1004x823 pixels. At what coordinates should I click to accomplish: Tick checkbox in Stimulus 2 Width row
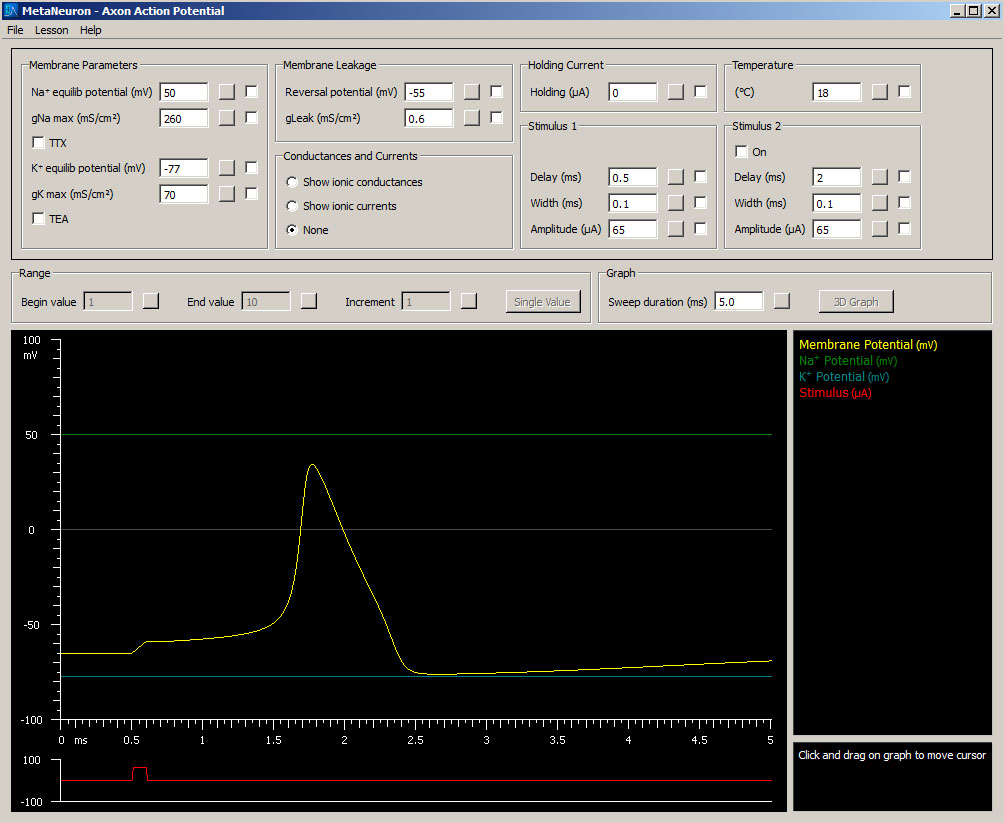(904, 202)
